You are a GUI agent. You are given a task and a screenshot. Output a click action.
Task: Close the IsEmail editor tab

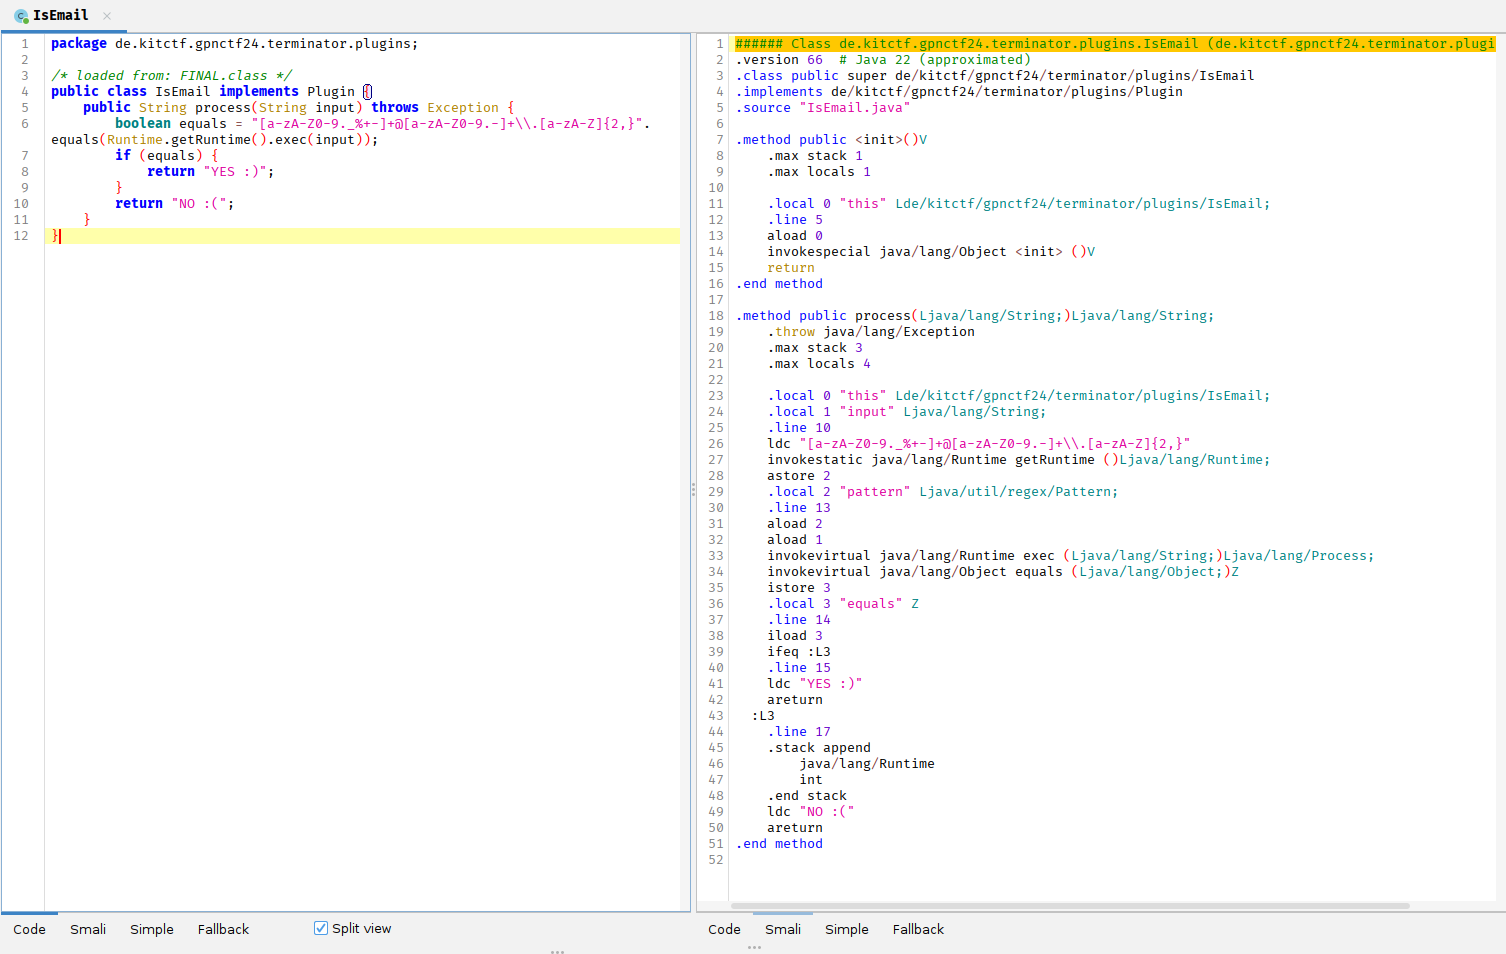(x=106, y=16)
